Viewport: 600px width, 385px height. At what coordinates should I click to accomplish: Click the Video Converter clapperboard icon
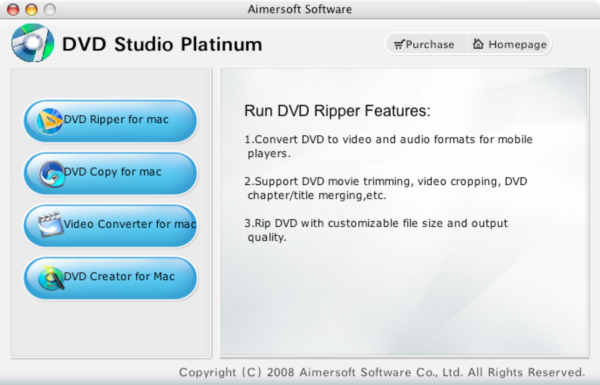(50, 224)
